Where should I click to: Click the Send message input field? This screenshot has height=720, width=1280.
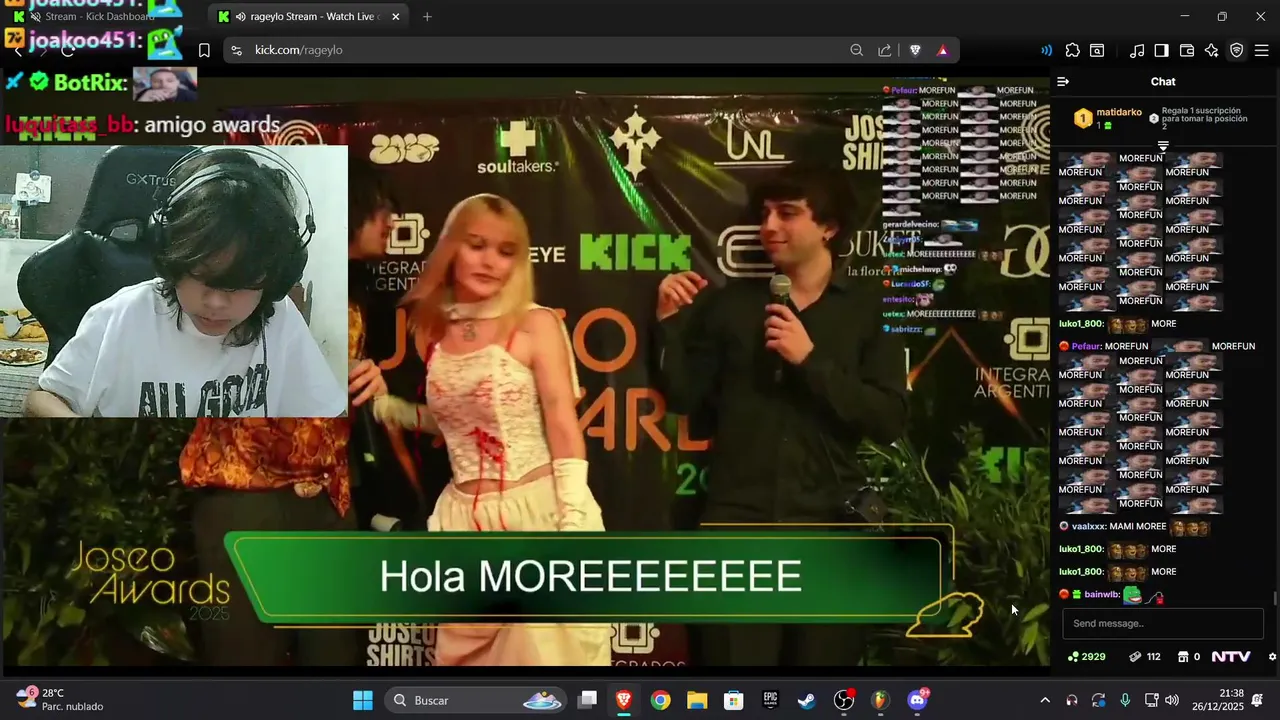click(x=1163, y=623)
